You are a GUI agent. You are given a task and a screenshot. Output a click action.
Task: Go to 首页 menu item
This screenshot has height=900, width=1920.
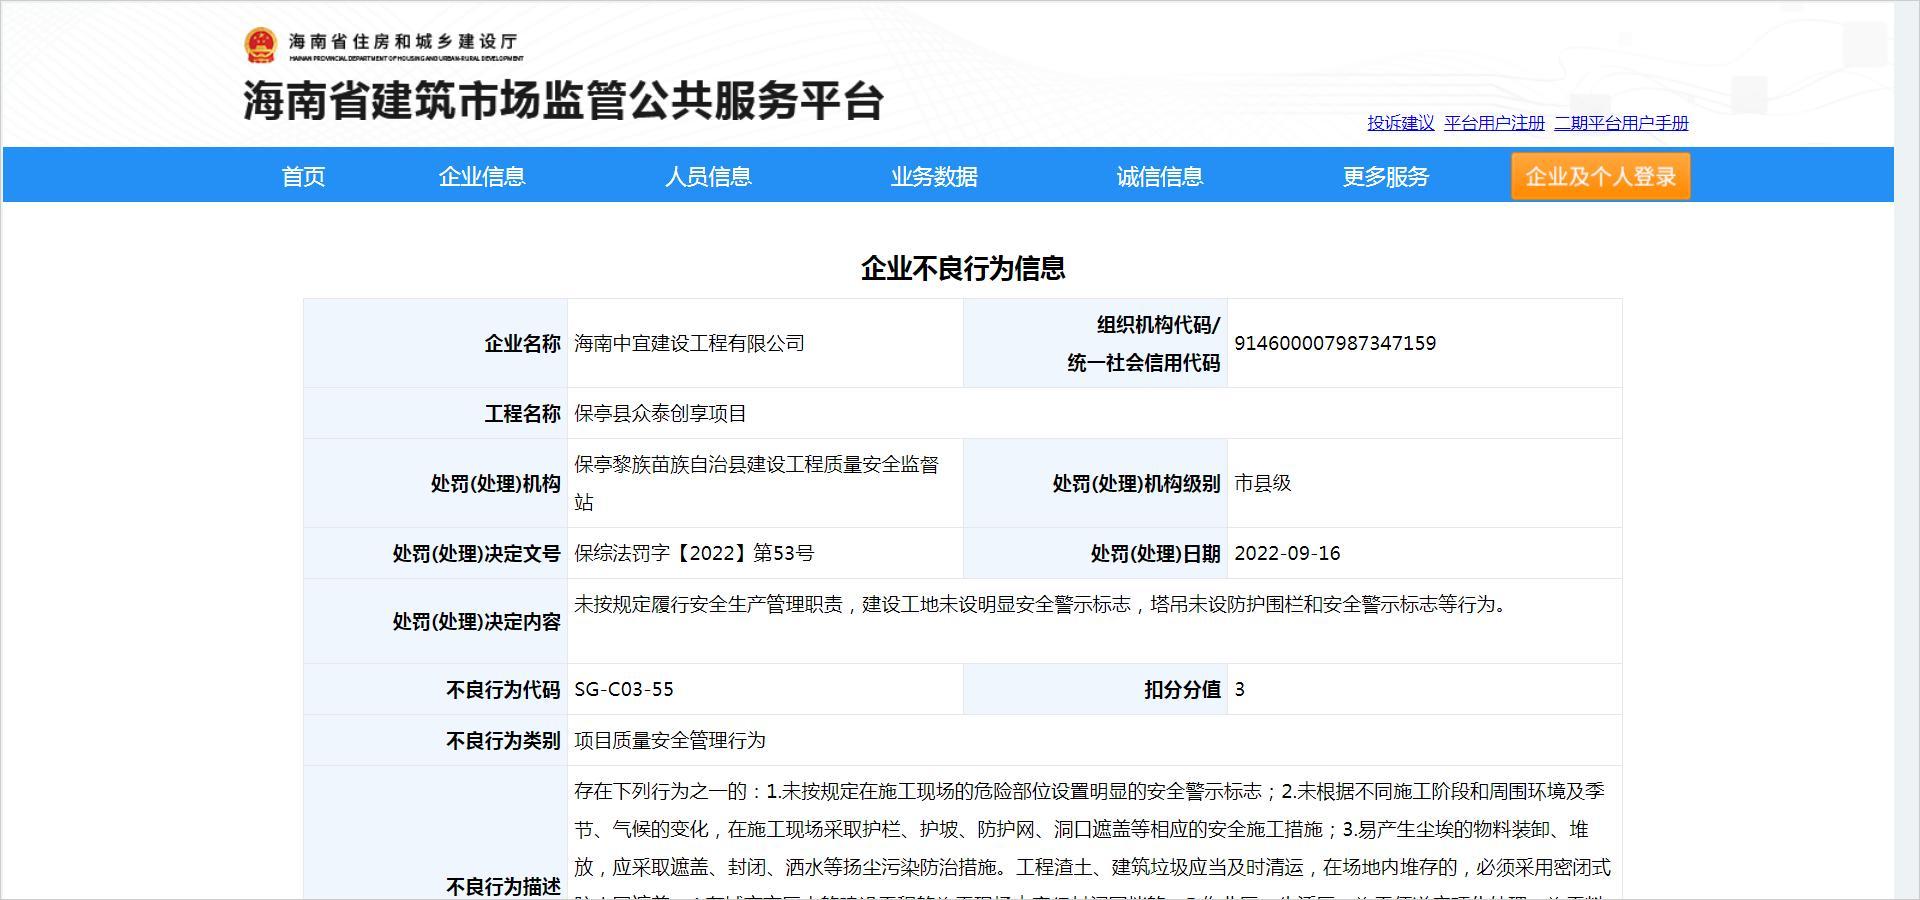pos(303,177)
